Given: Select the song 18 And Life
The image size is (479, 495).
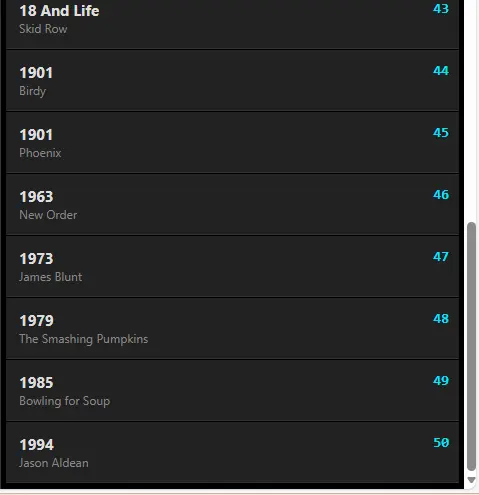Looking at the screenshot, I should click(232, 23).
